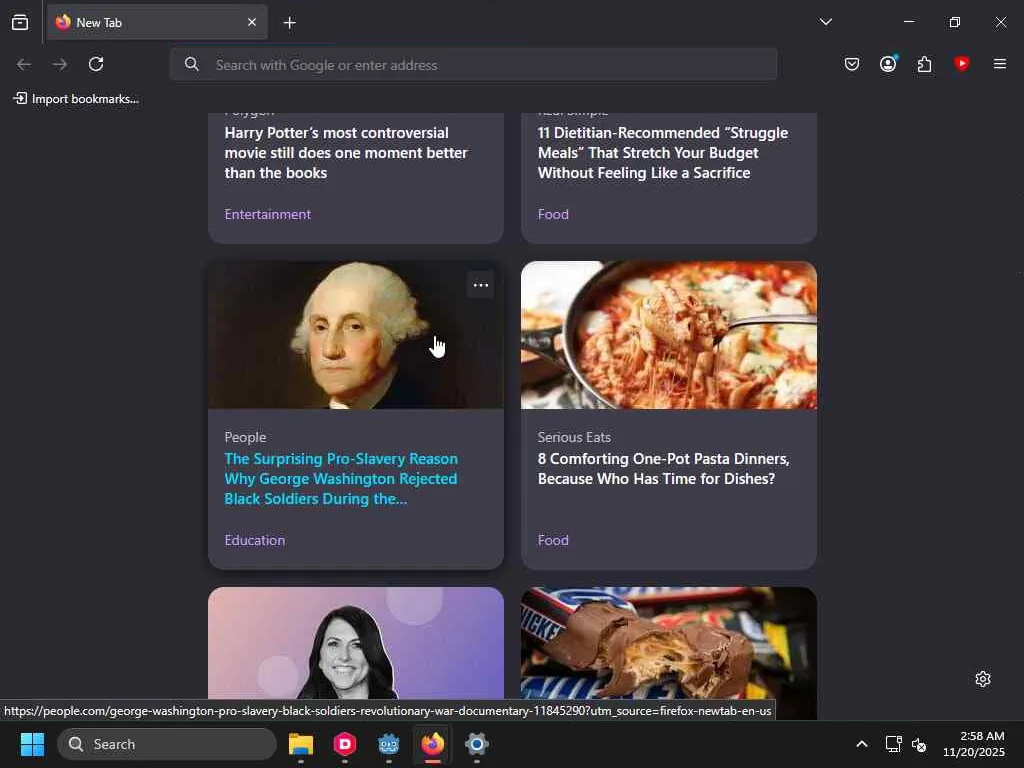Select Food topic under Struggle Meals card
The image size is (1024, 768).
click(553, 214)
